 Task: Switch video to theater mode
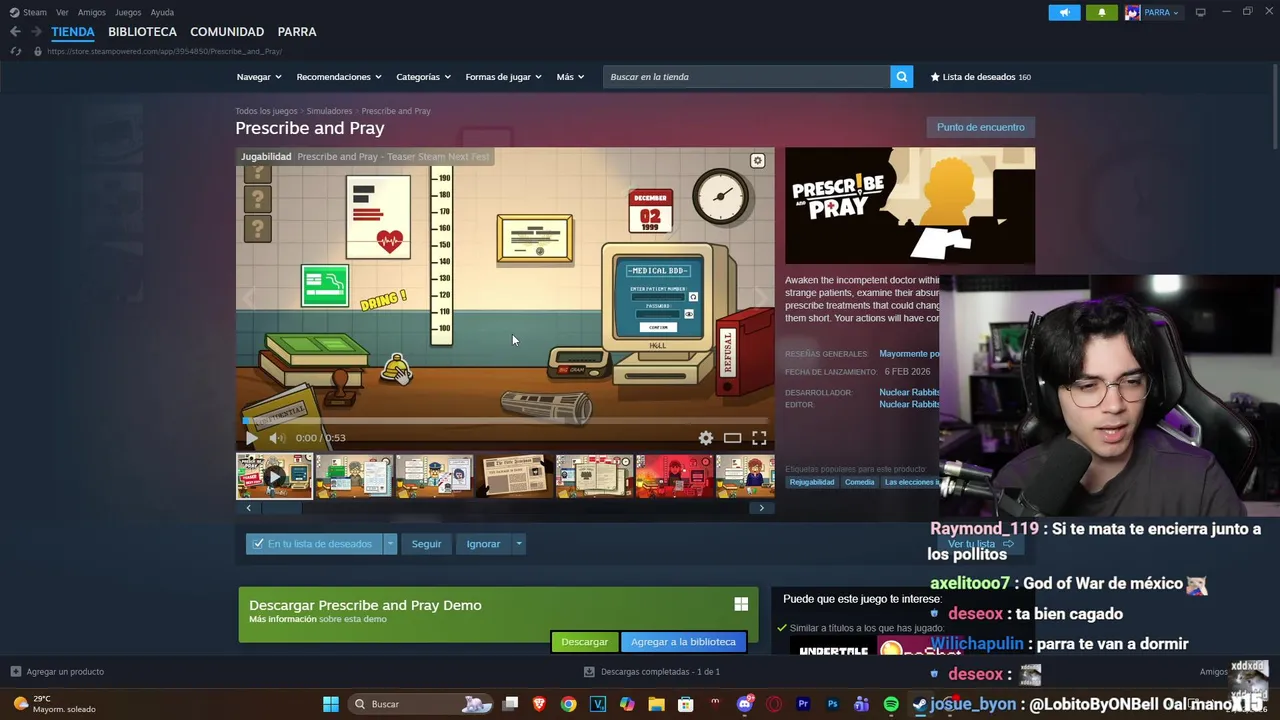(732, 438)
